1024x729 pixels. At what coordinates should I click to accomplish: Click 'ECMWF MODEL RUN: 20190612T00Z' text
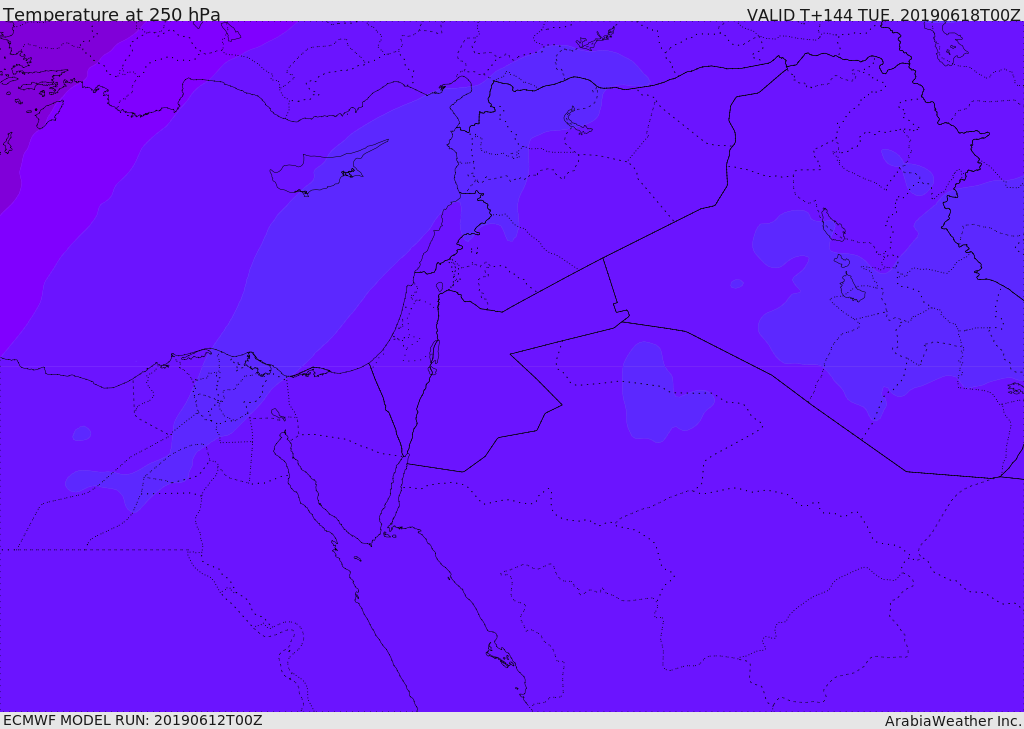(133, 720)
